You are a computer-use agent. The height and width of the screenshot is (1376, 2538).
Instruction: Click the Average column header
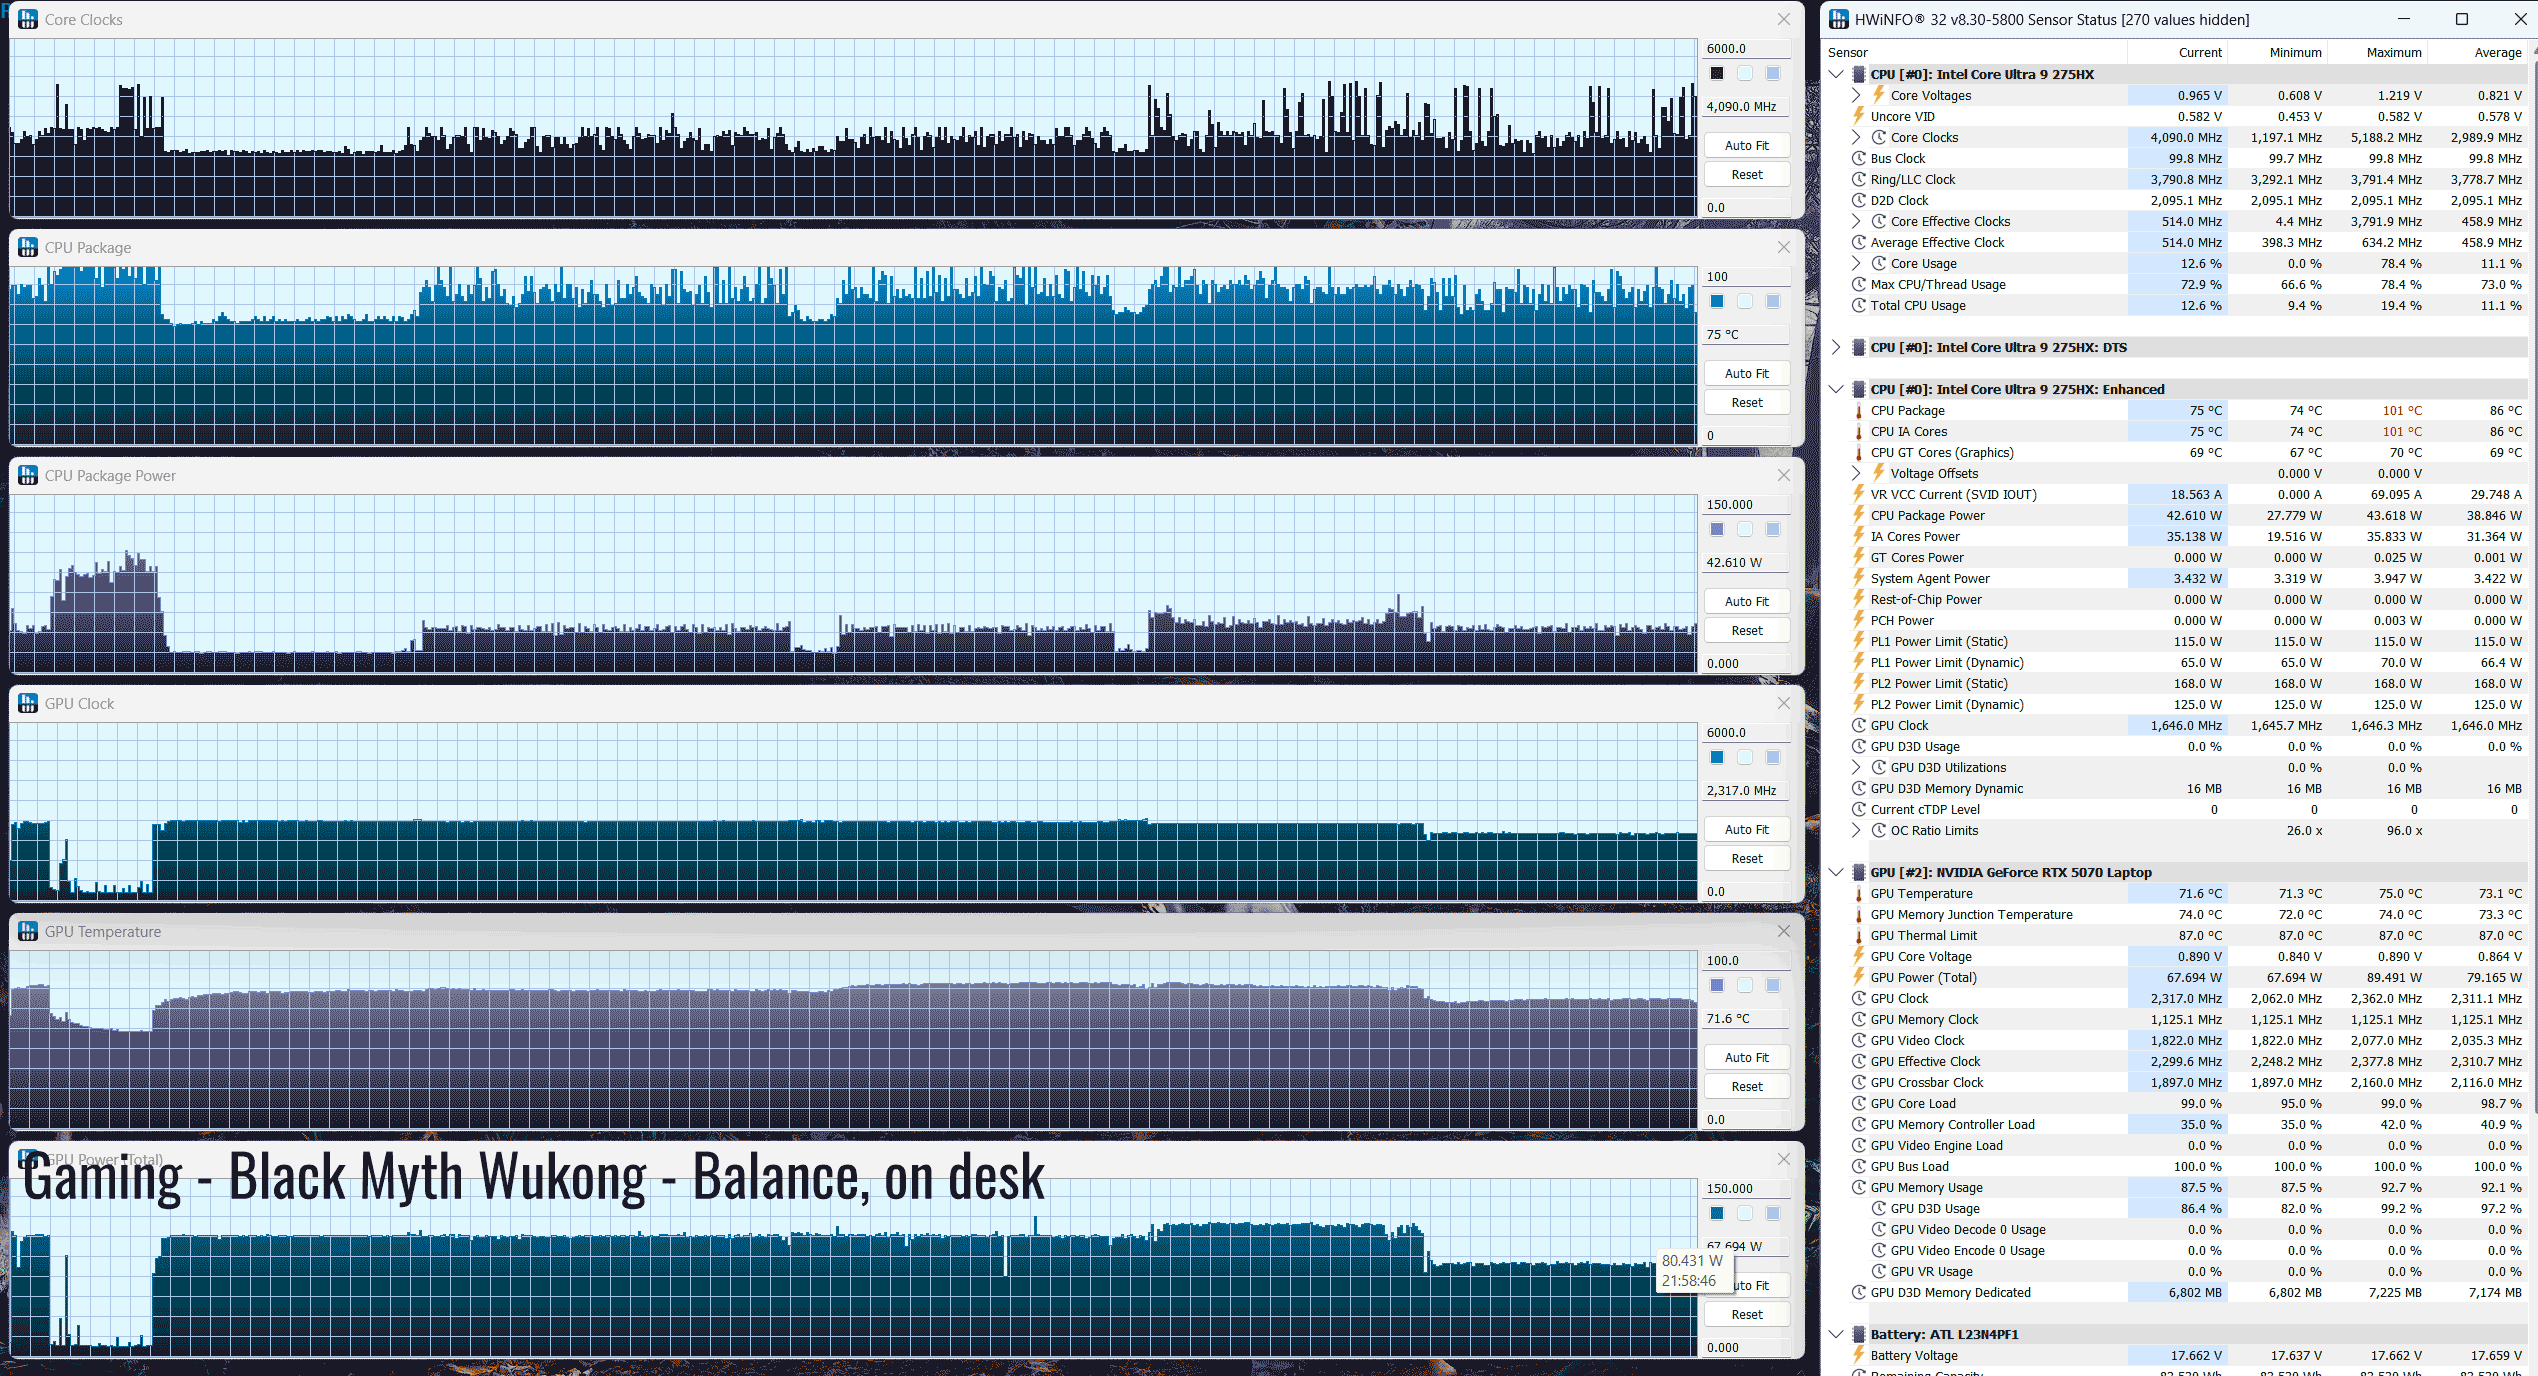[x=2497, y=52]
